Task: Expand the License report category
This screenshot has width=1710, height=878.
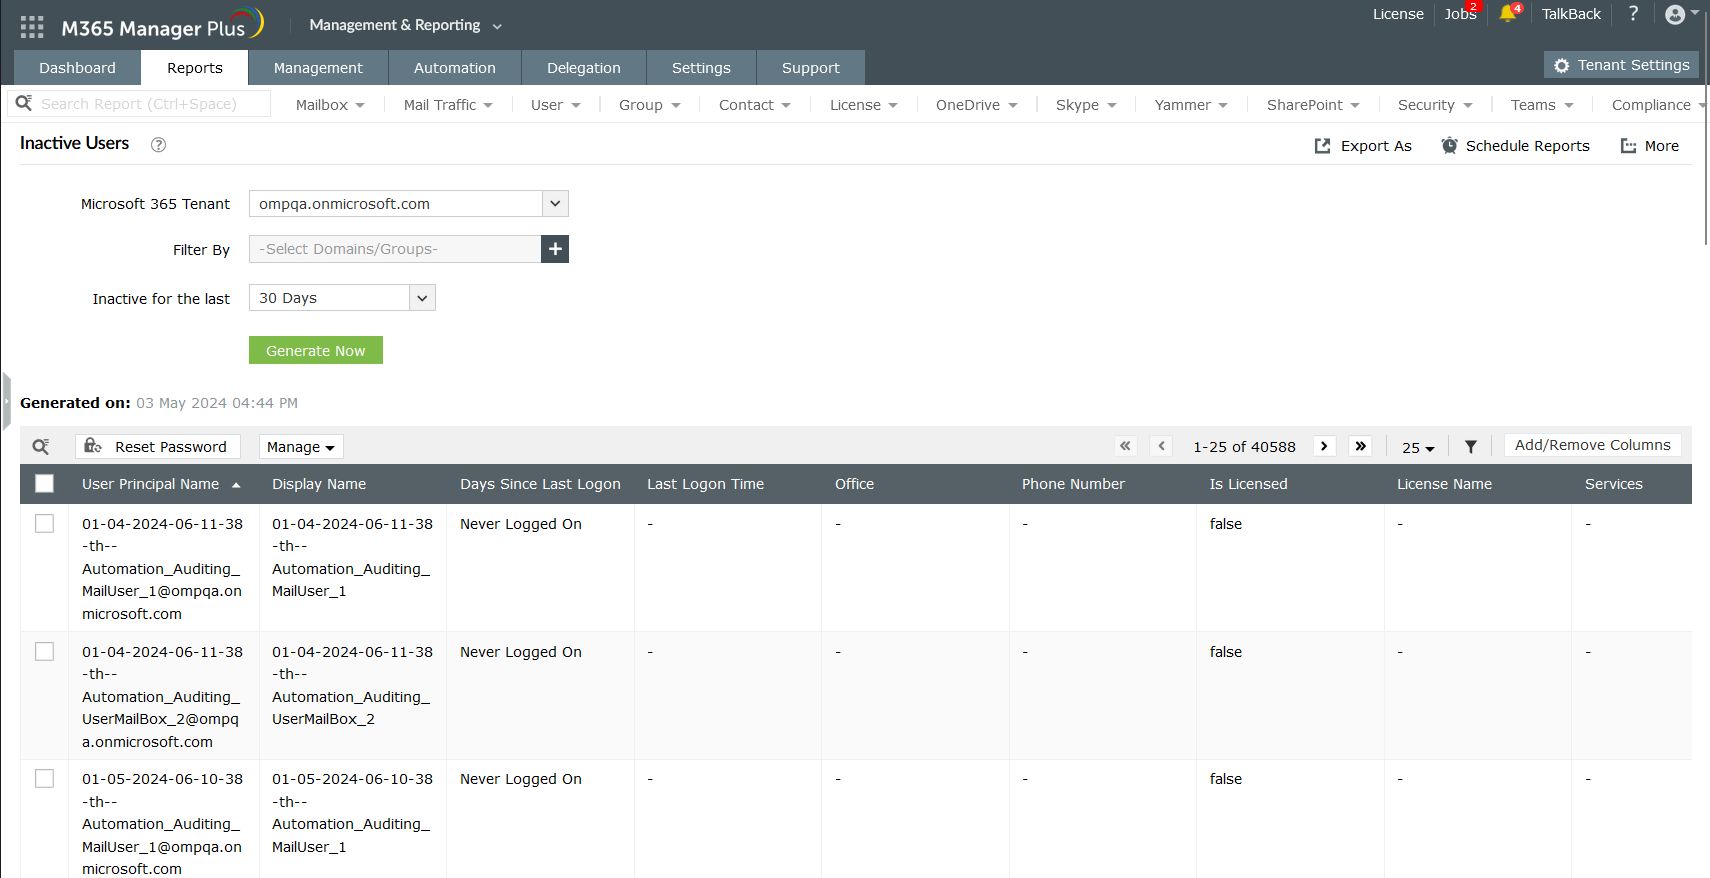Action: [x=864, y=105]
